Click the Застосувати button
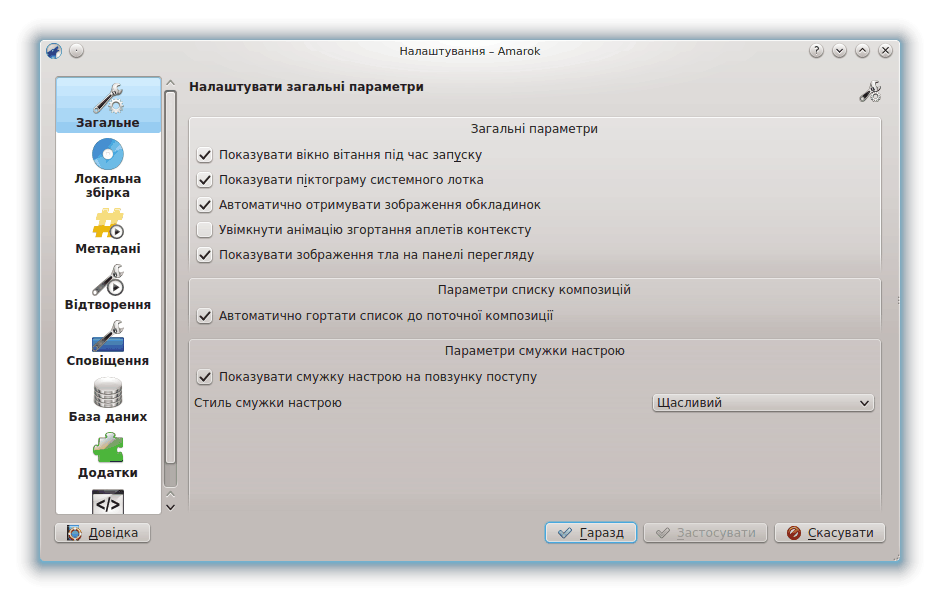 (706, 533)
